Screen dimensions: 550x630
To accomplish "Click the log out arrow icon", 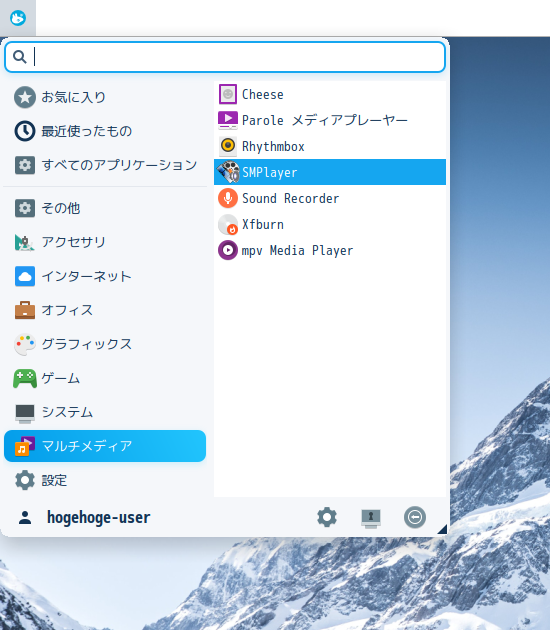I will 415,517.
